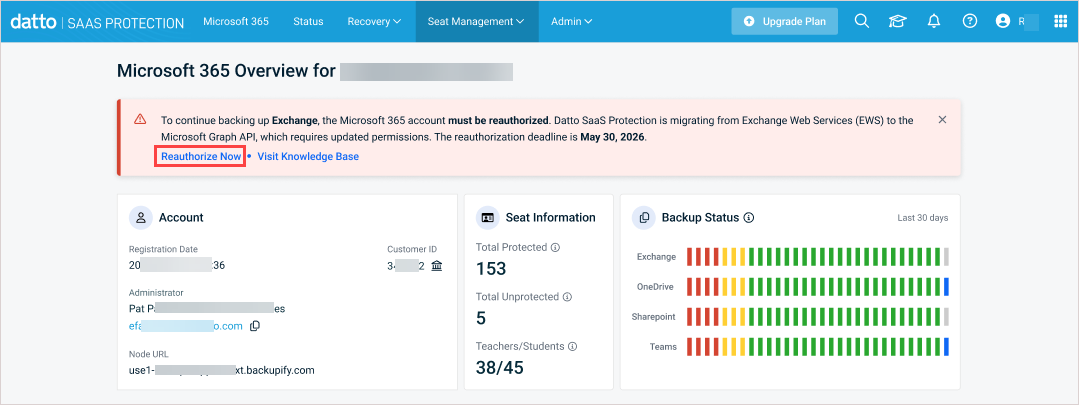Open the Admin dropdown menu

pyautogui.click(x=571, y=21)
